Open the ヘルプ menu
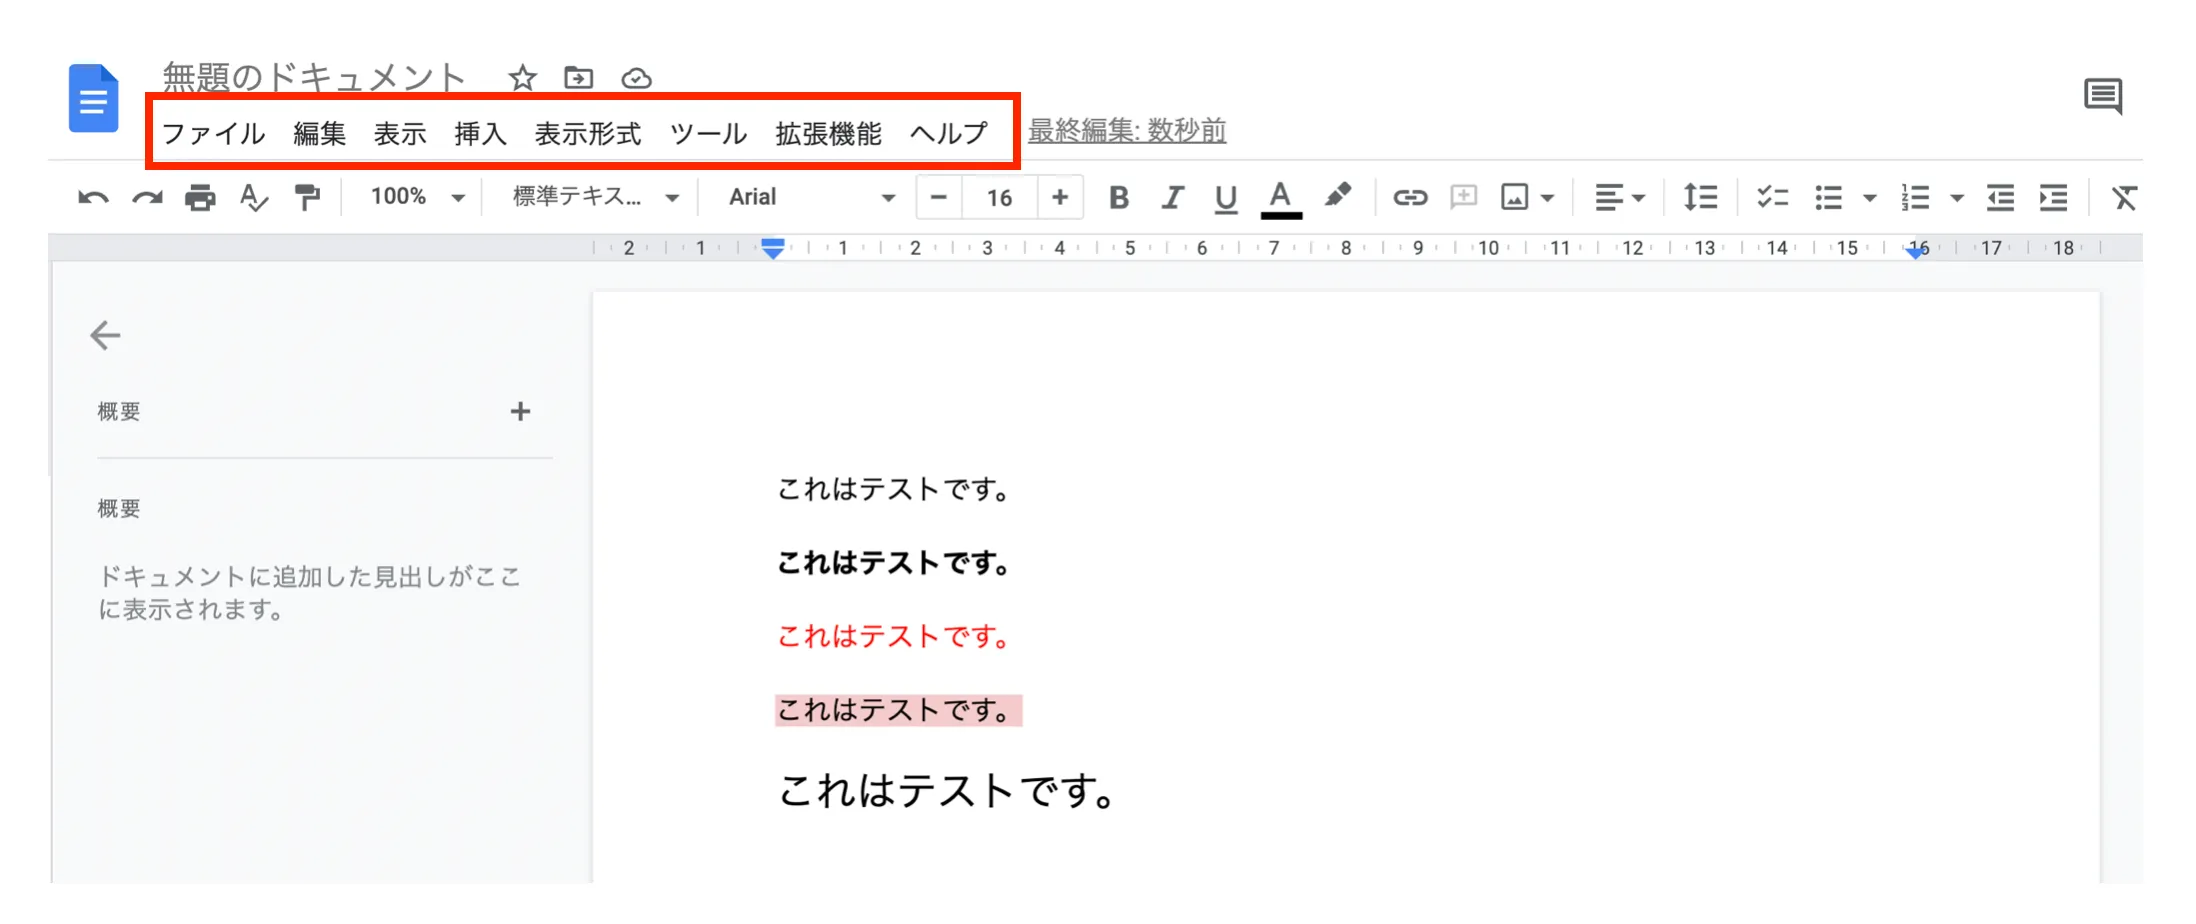Image resolution: width=2196 pixels, height=924 pixels. click(x=949, y=133)
